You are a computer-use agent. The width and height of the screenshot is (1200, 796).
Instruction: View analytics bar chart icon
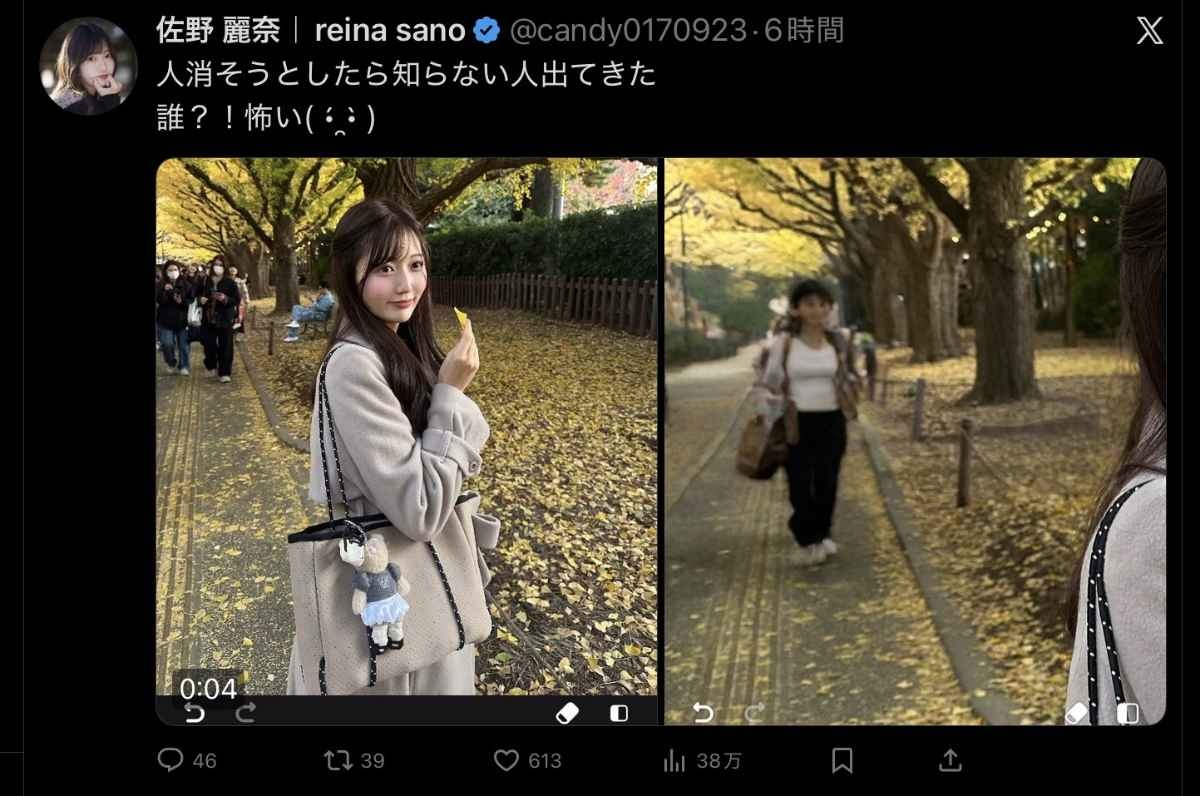click(x=674, y=761)
